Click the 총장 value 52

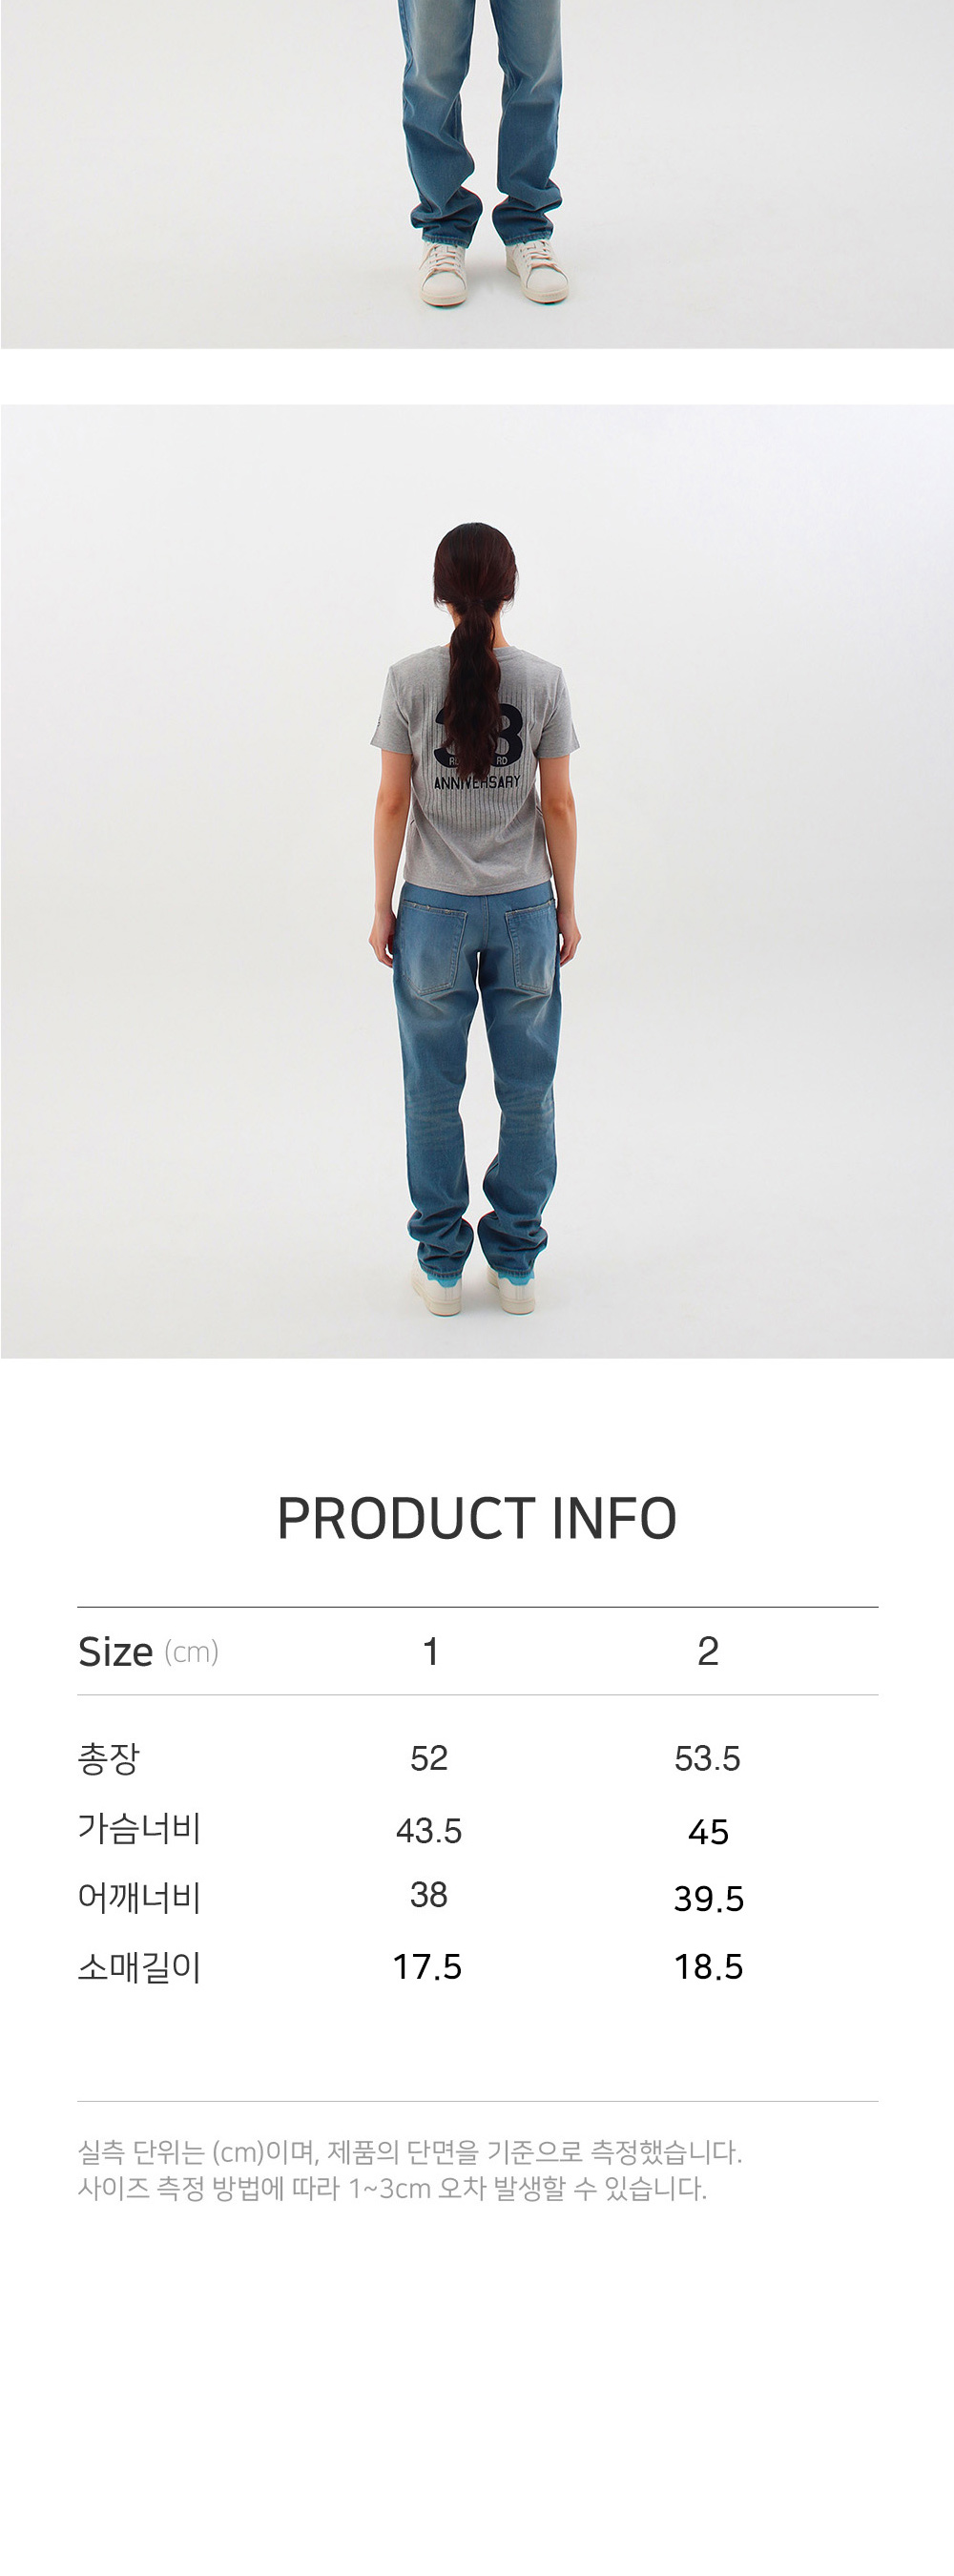click(429, 1758)
